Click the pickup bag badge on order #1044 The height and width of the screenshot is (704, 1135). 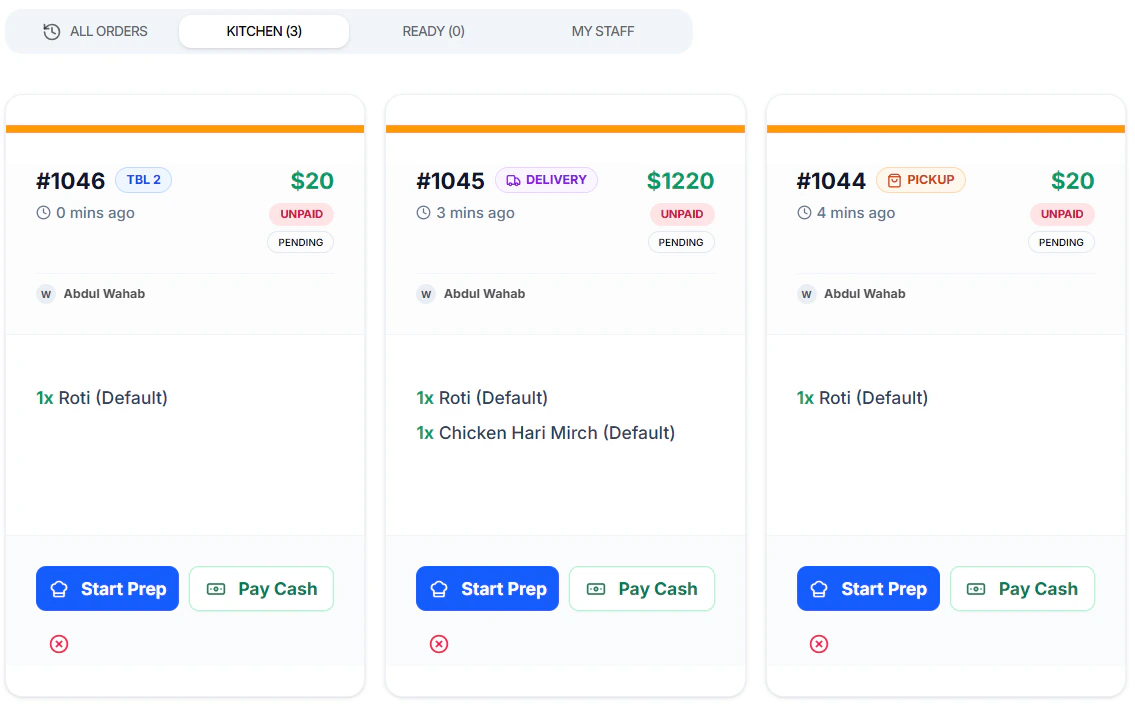tap(920, 180)
